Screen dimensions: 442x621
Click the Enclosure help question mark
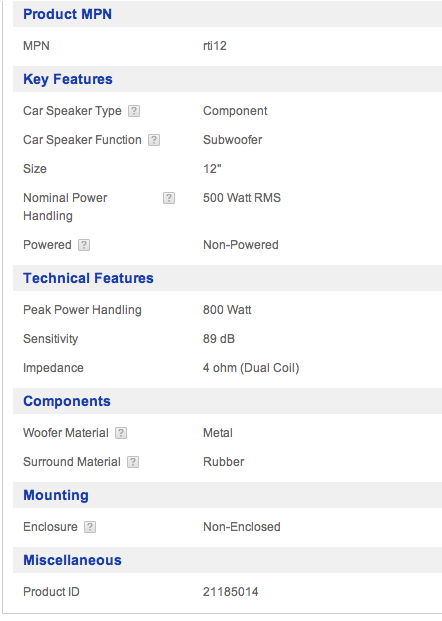coord(90,527)
